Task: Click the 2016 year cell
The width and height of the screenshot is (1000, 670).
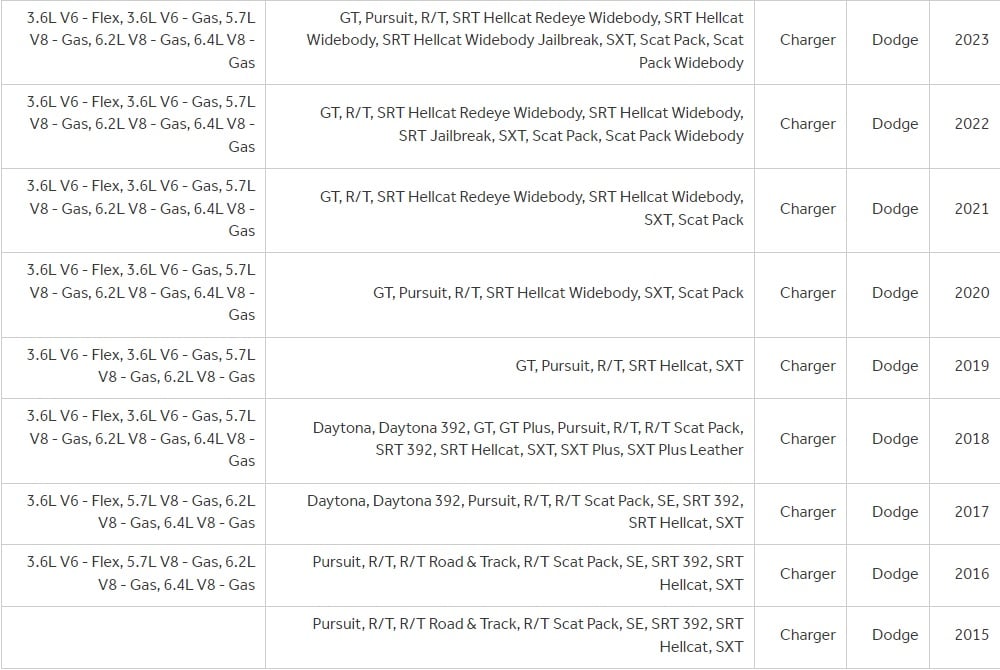Action: coord(971,574)
